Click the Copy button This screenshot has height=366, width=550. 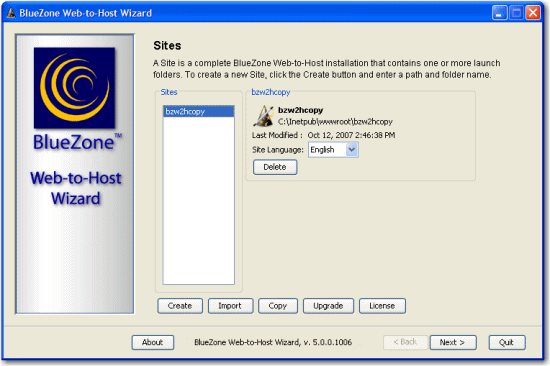pos(278,306)
